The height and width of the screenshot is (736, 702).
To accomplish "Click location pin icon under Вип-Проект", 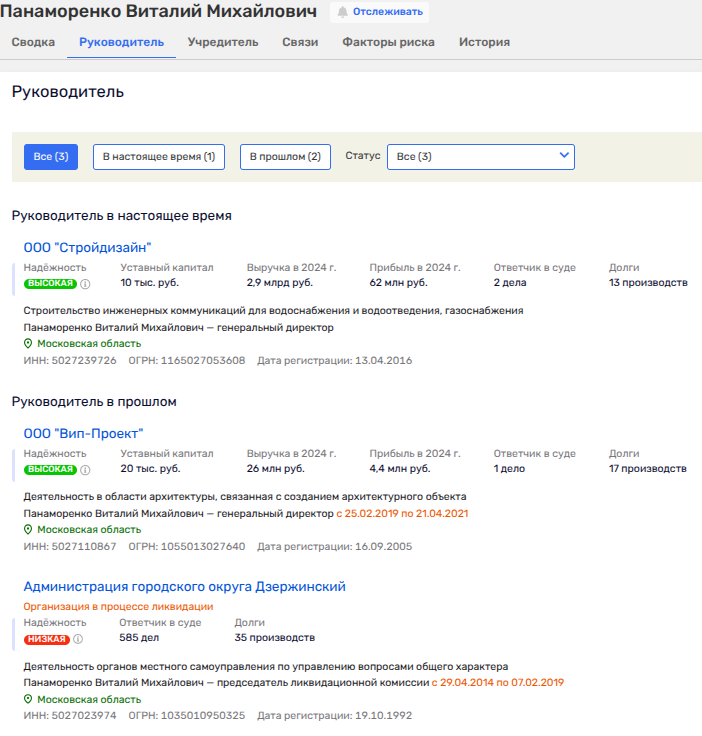I will tap(28, 529).
